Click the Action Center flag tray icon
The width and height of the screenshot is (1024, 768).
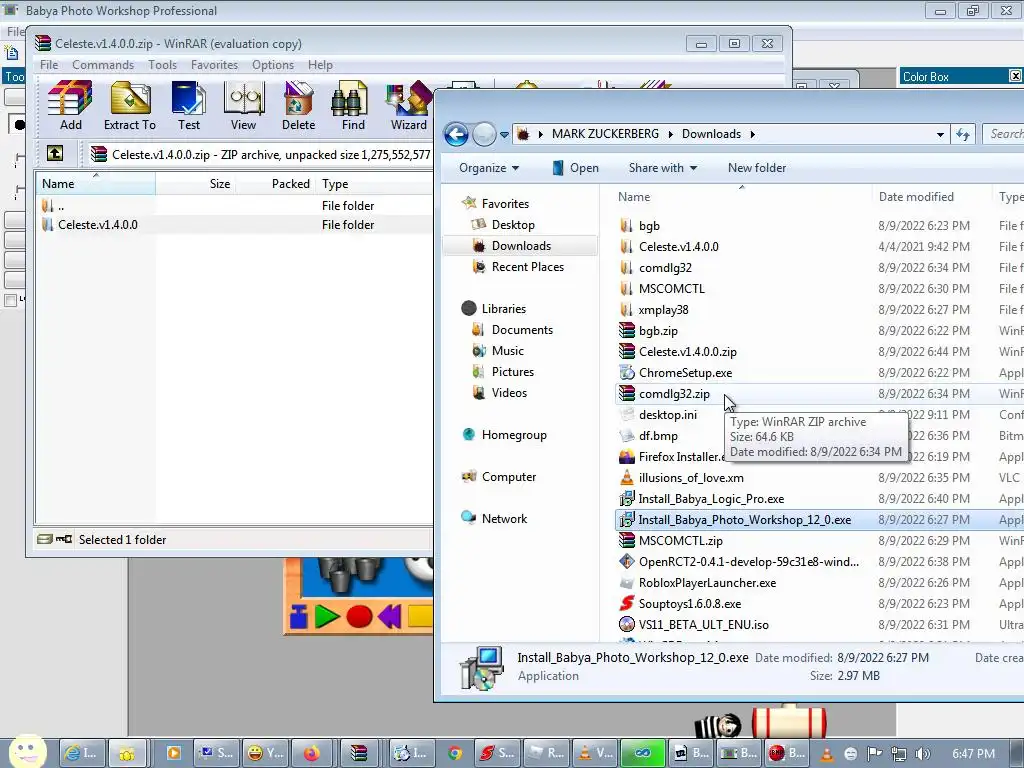click(874, 754)
